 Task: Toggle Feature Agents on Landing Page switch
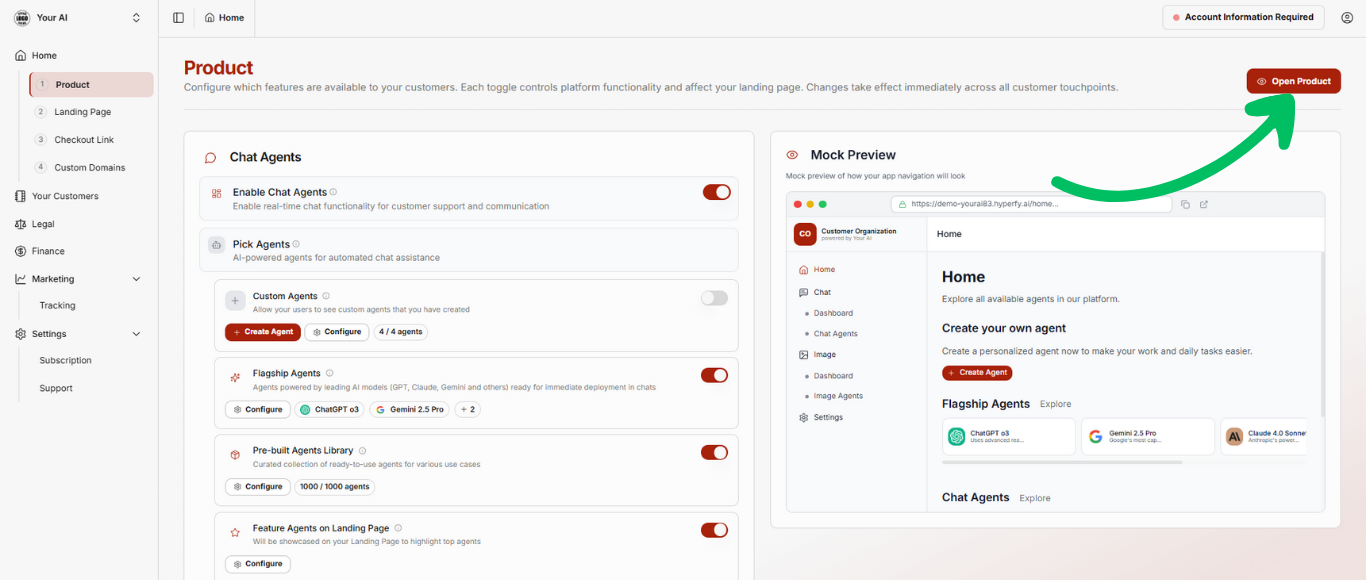tap(714, 530)
